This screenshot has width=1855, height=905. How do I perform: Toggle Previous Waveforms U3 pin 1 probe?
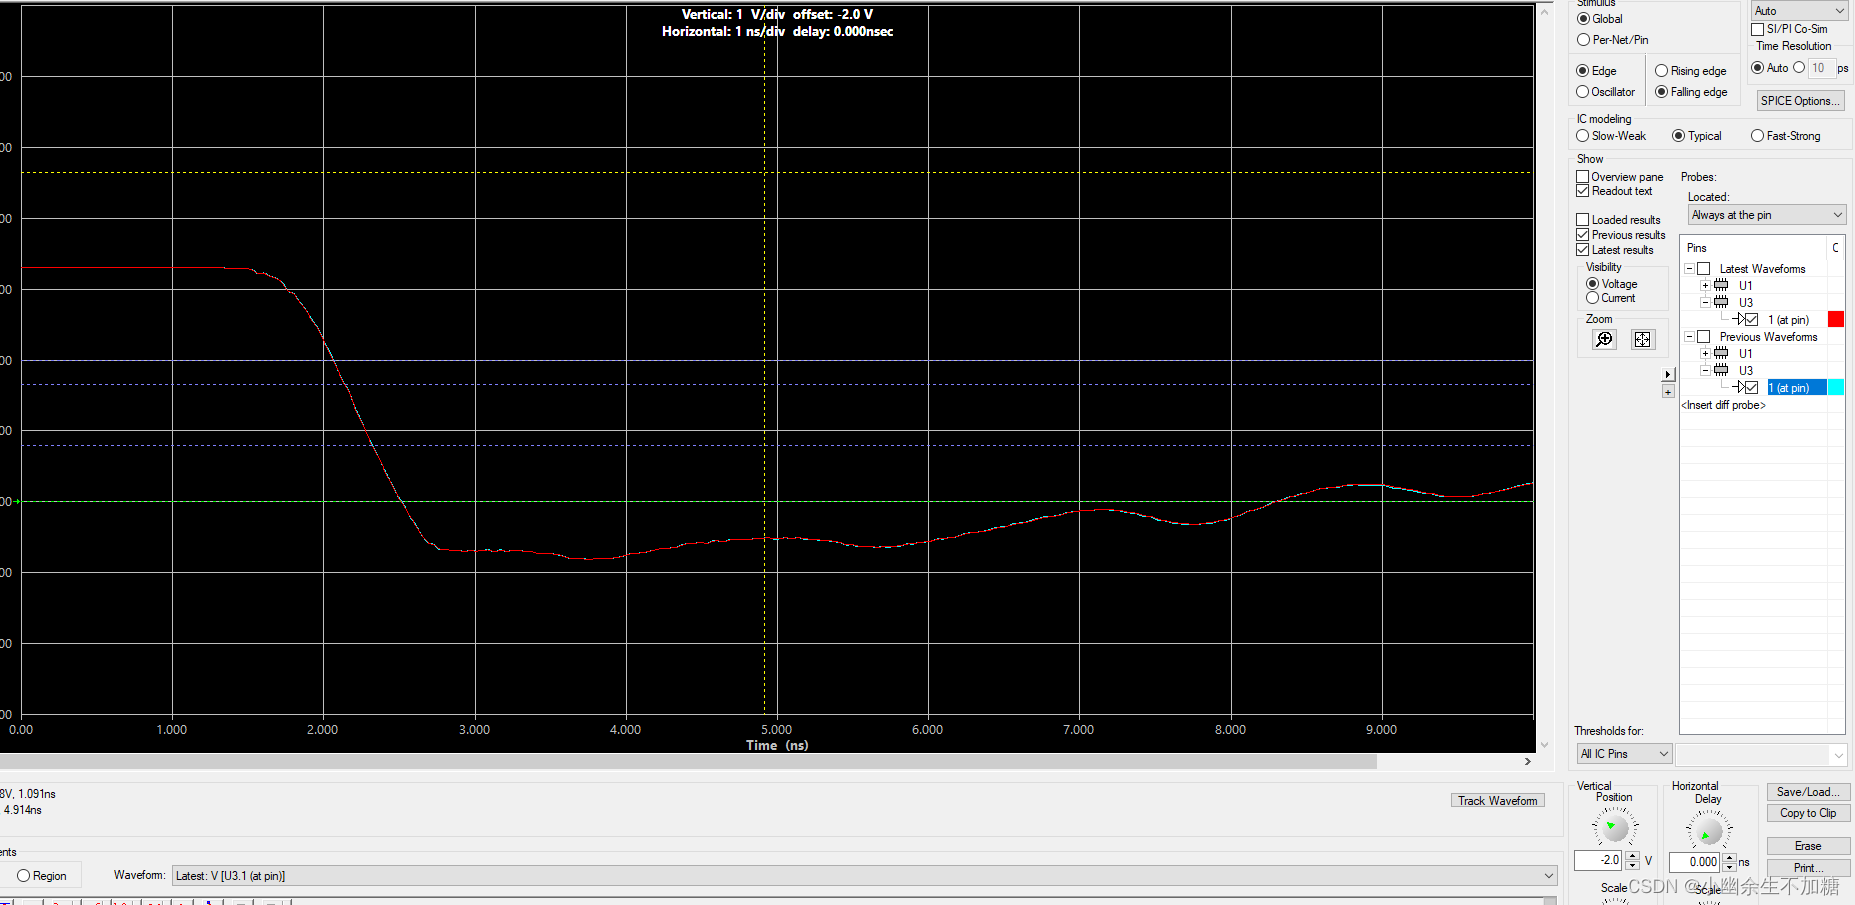click(x=1751, y=388)
